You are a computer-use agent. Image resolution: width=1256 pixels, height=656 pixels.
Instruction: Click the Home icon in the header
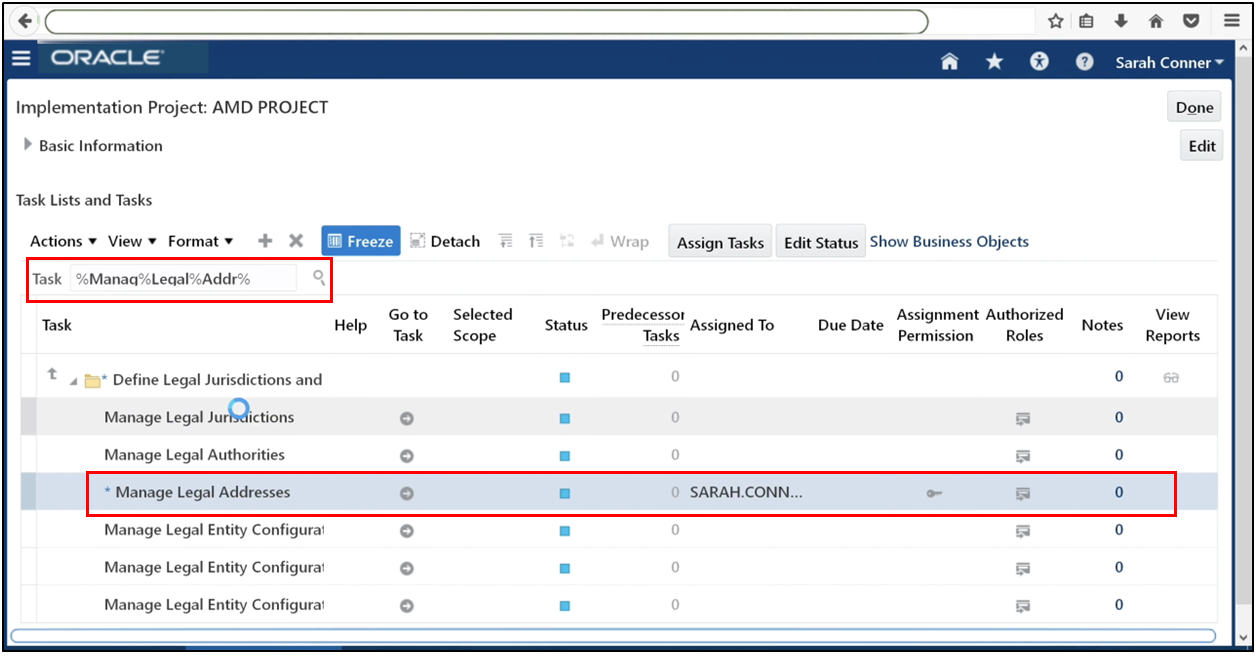click(949, 61)
